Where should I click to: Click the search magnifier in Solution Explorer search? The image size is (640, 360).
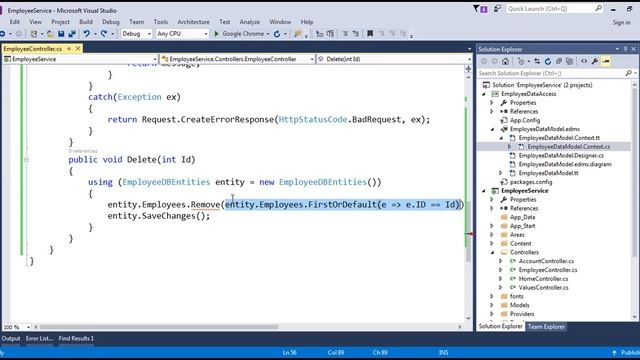628,73
